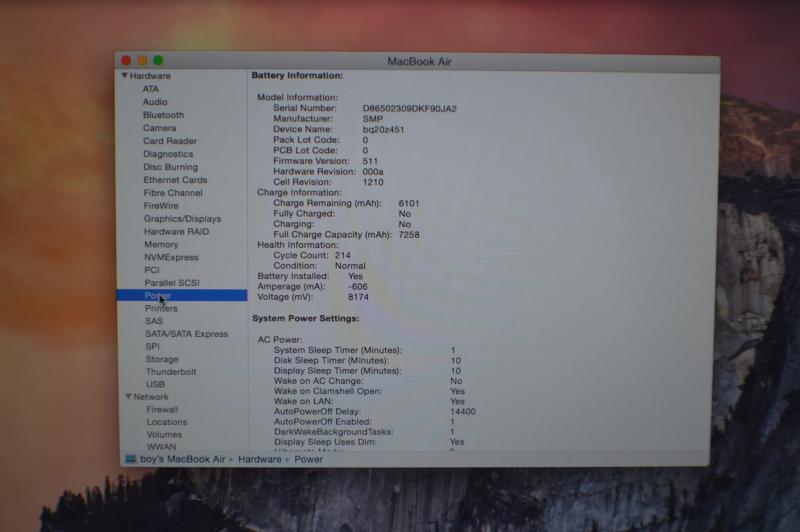Zoom the window with green button
This screenshot has height=532, width=800.
(158, 60)
